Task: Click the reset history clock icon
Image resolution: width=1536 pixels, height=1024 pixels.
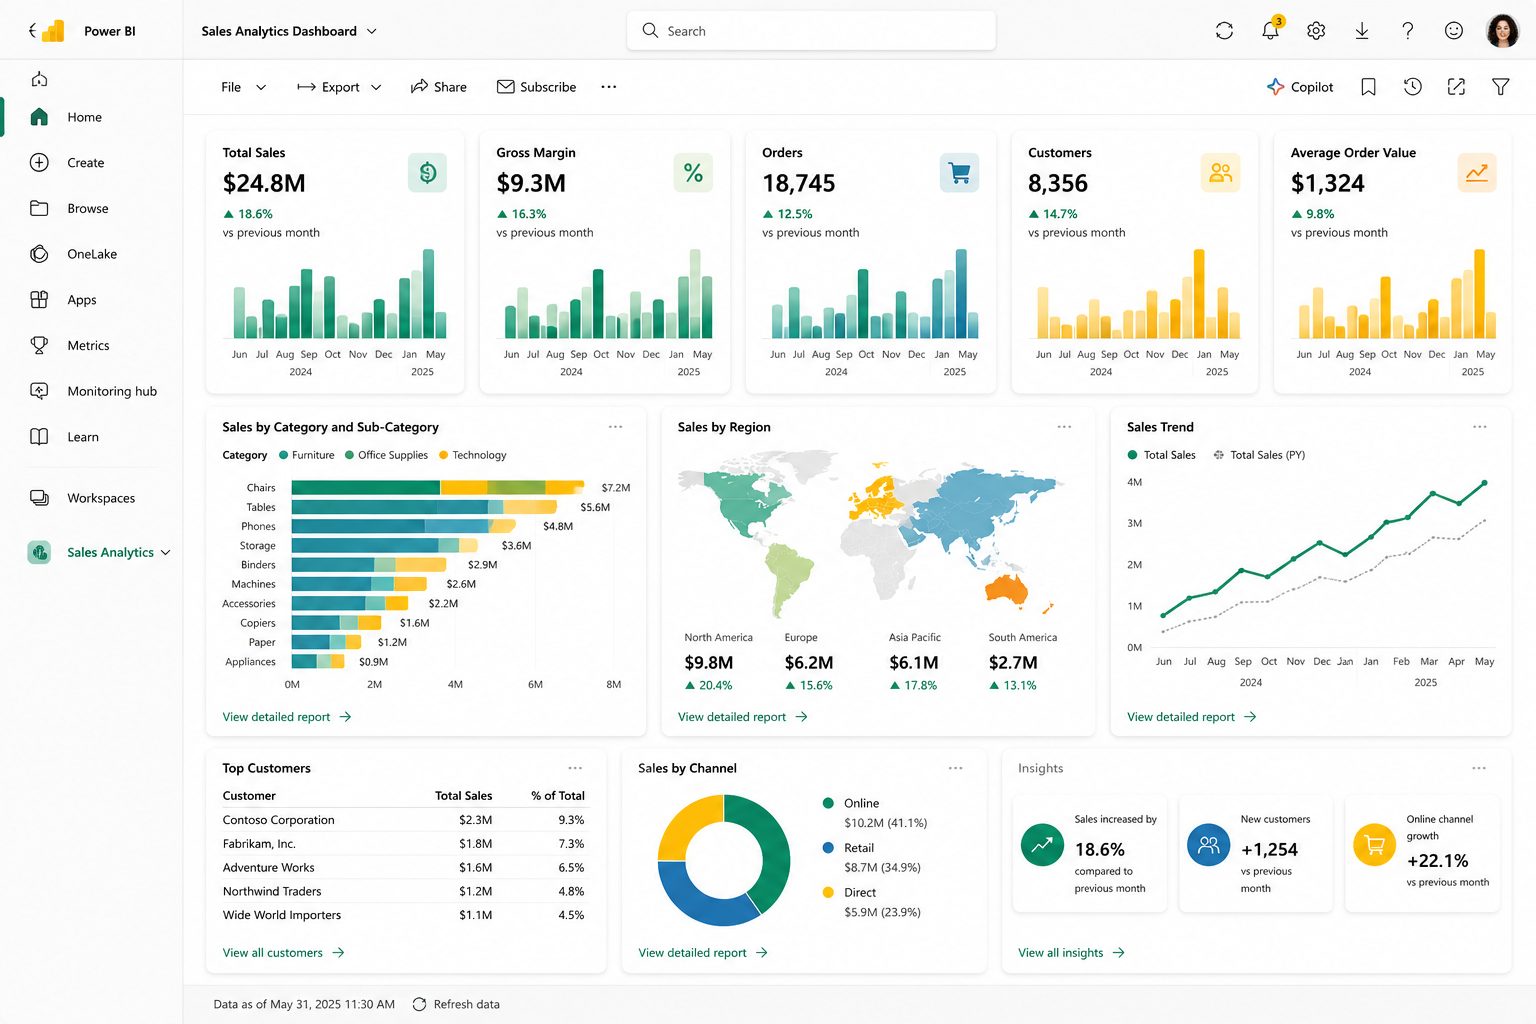Action: [1412, 87]
